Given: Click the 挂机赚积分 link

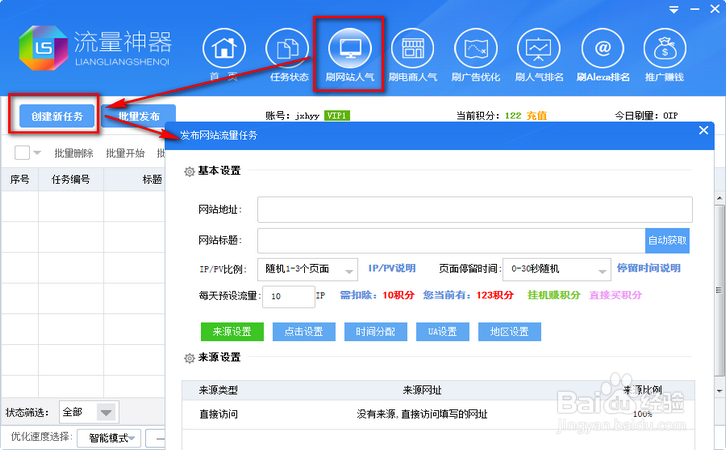Looking at the screenshot, I should tap(554, 295).
